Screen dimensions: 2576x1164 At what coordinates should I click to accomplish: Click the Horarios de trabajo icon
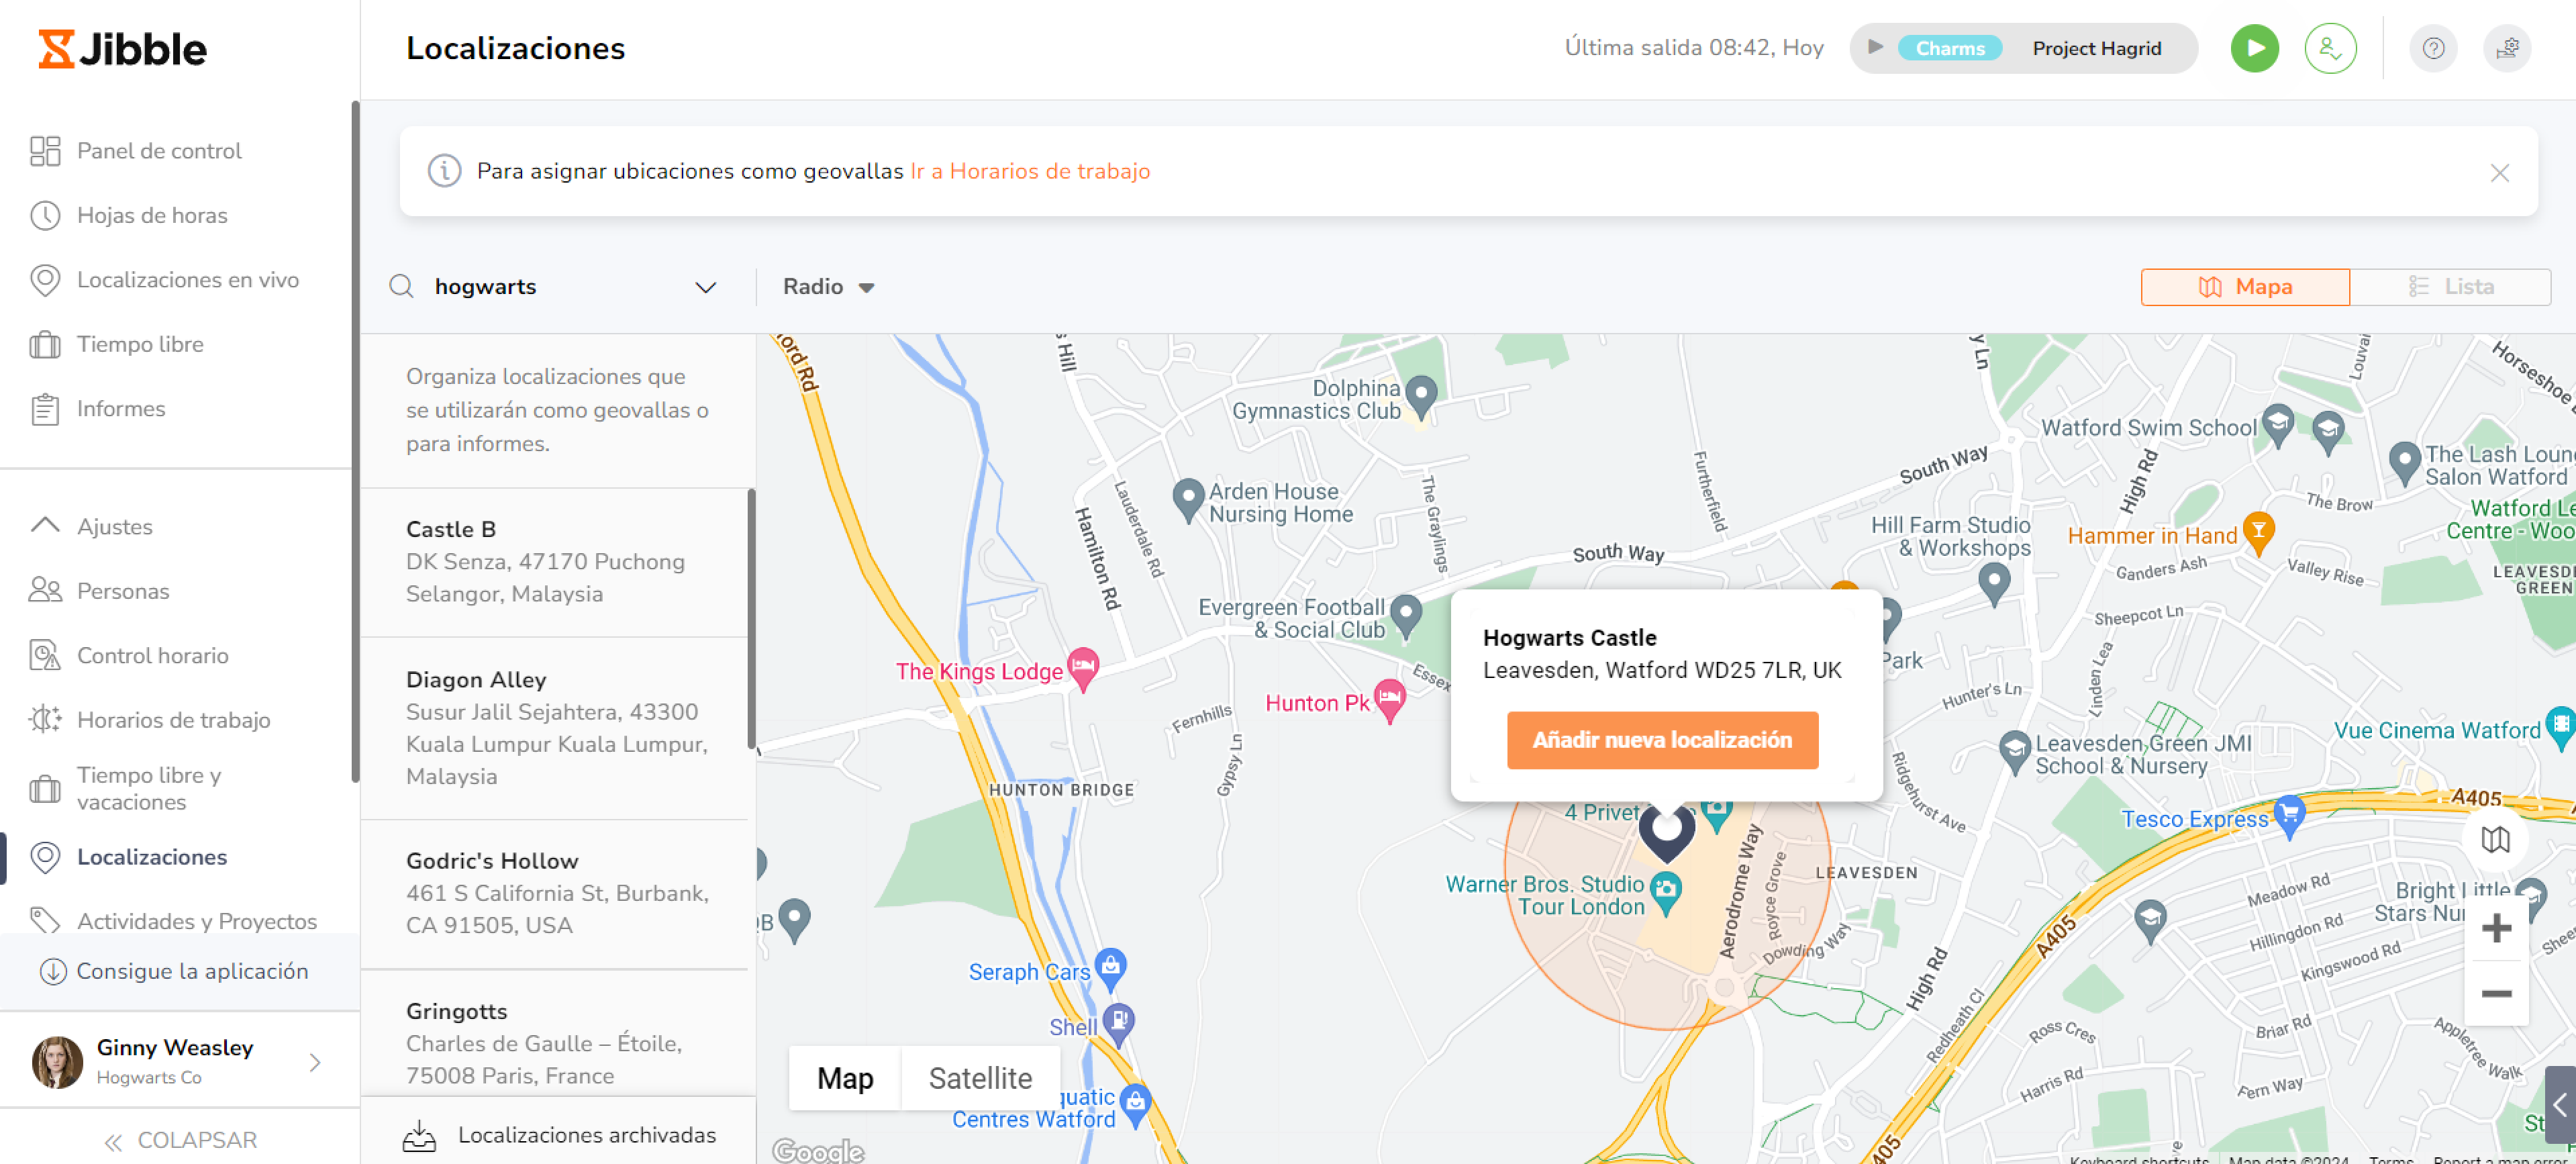point(45,719)
